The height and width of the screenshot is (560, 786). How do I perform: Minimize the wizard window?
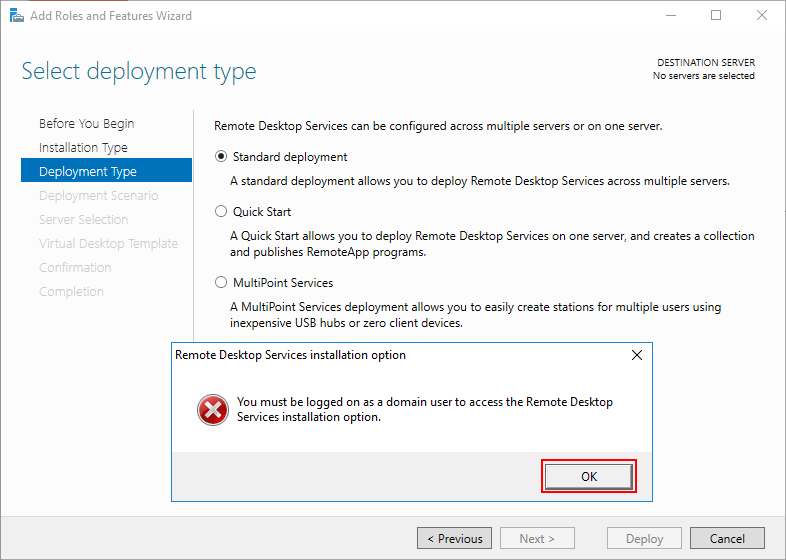(x=671, y=15)
